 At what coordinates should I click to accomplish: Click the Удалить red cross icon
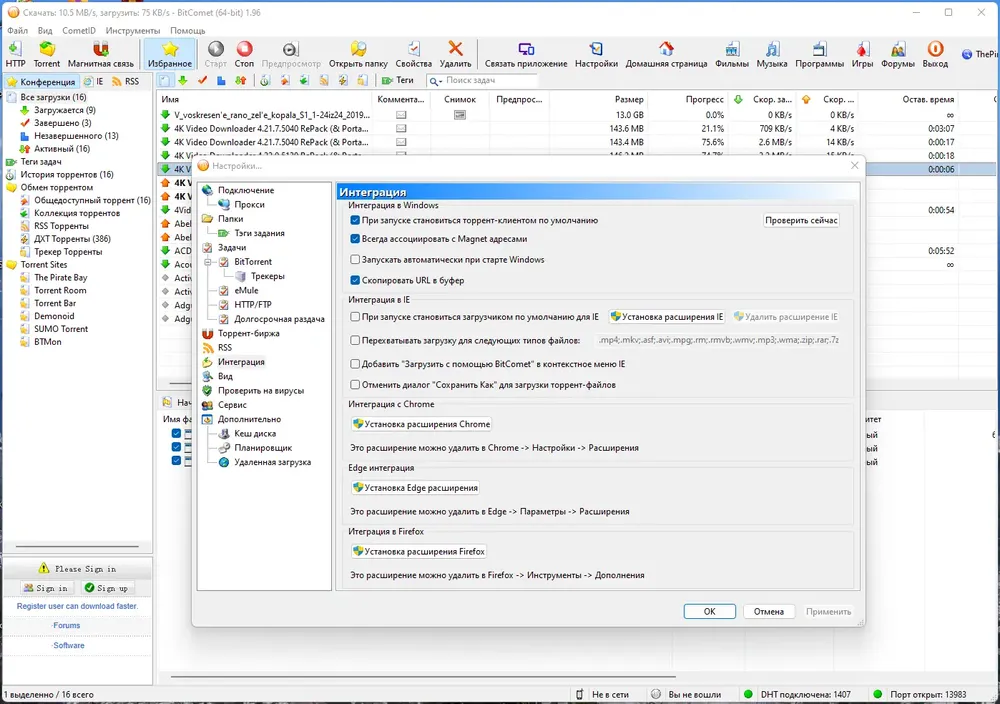tap(455, 54)
